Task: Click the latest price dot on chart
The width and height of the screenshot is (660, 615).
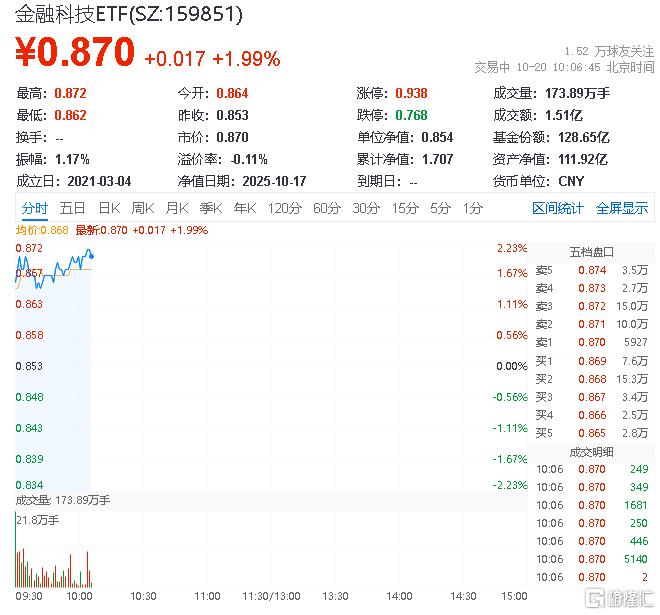Action: click(92, 254)
